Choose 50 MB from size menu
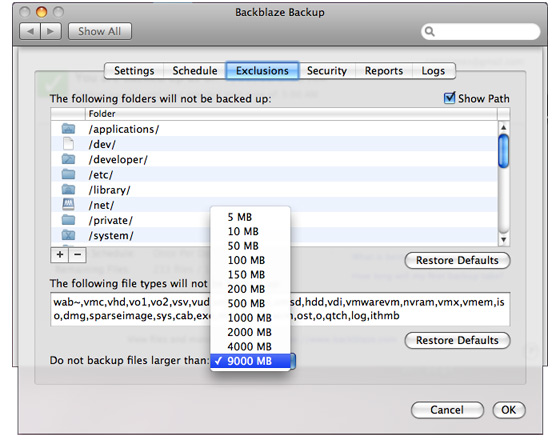Screen dimensions: 560x448 (250, 246)
